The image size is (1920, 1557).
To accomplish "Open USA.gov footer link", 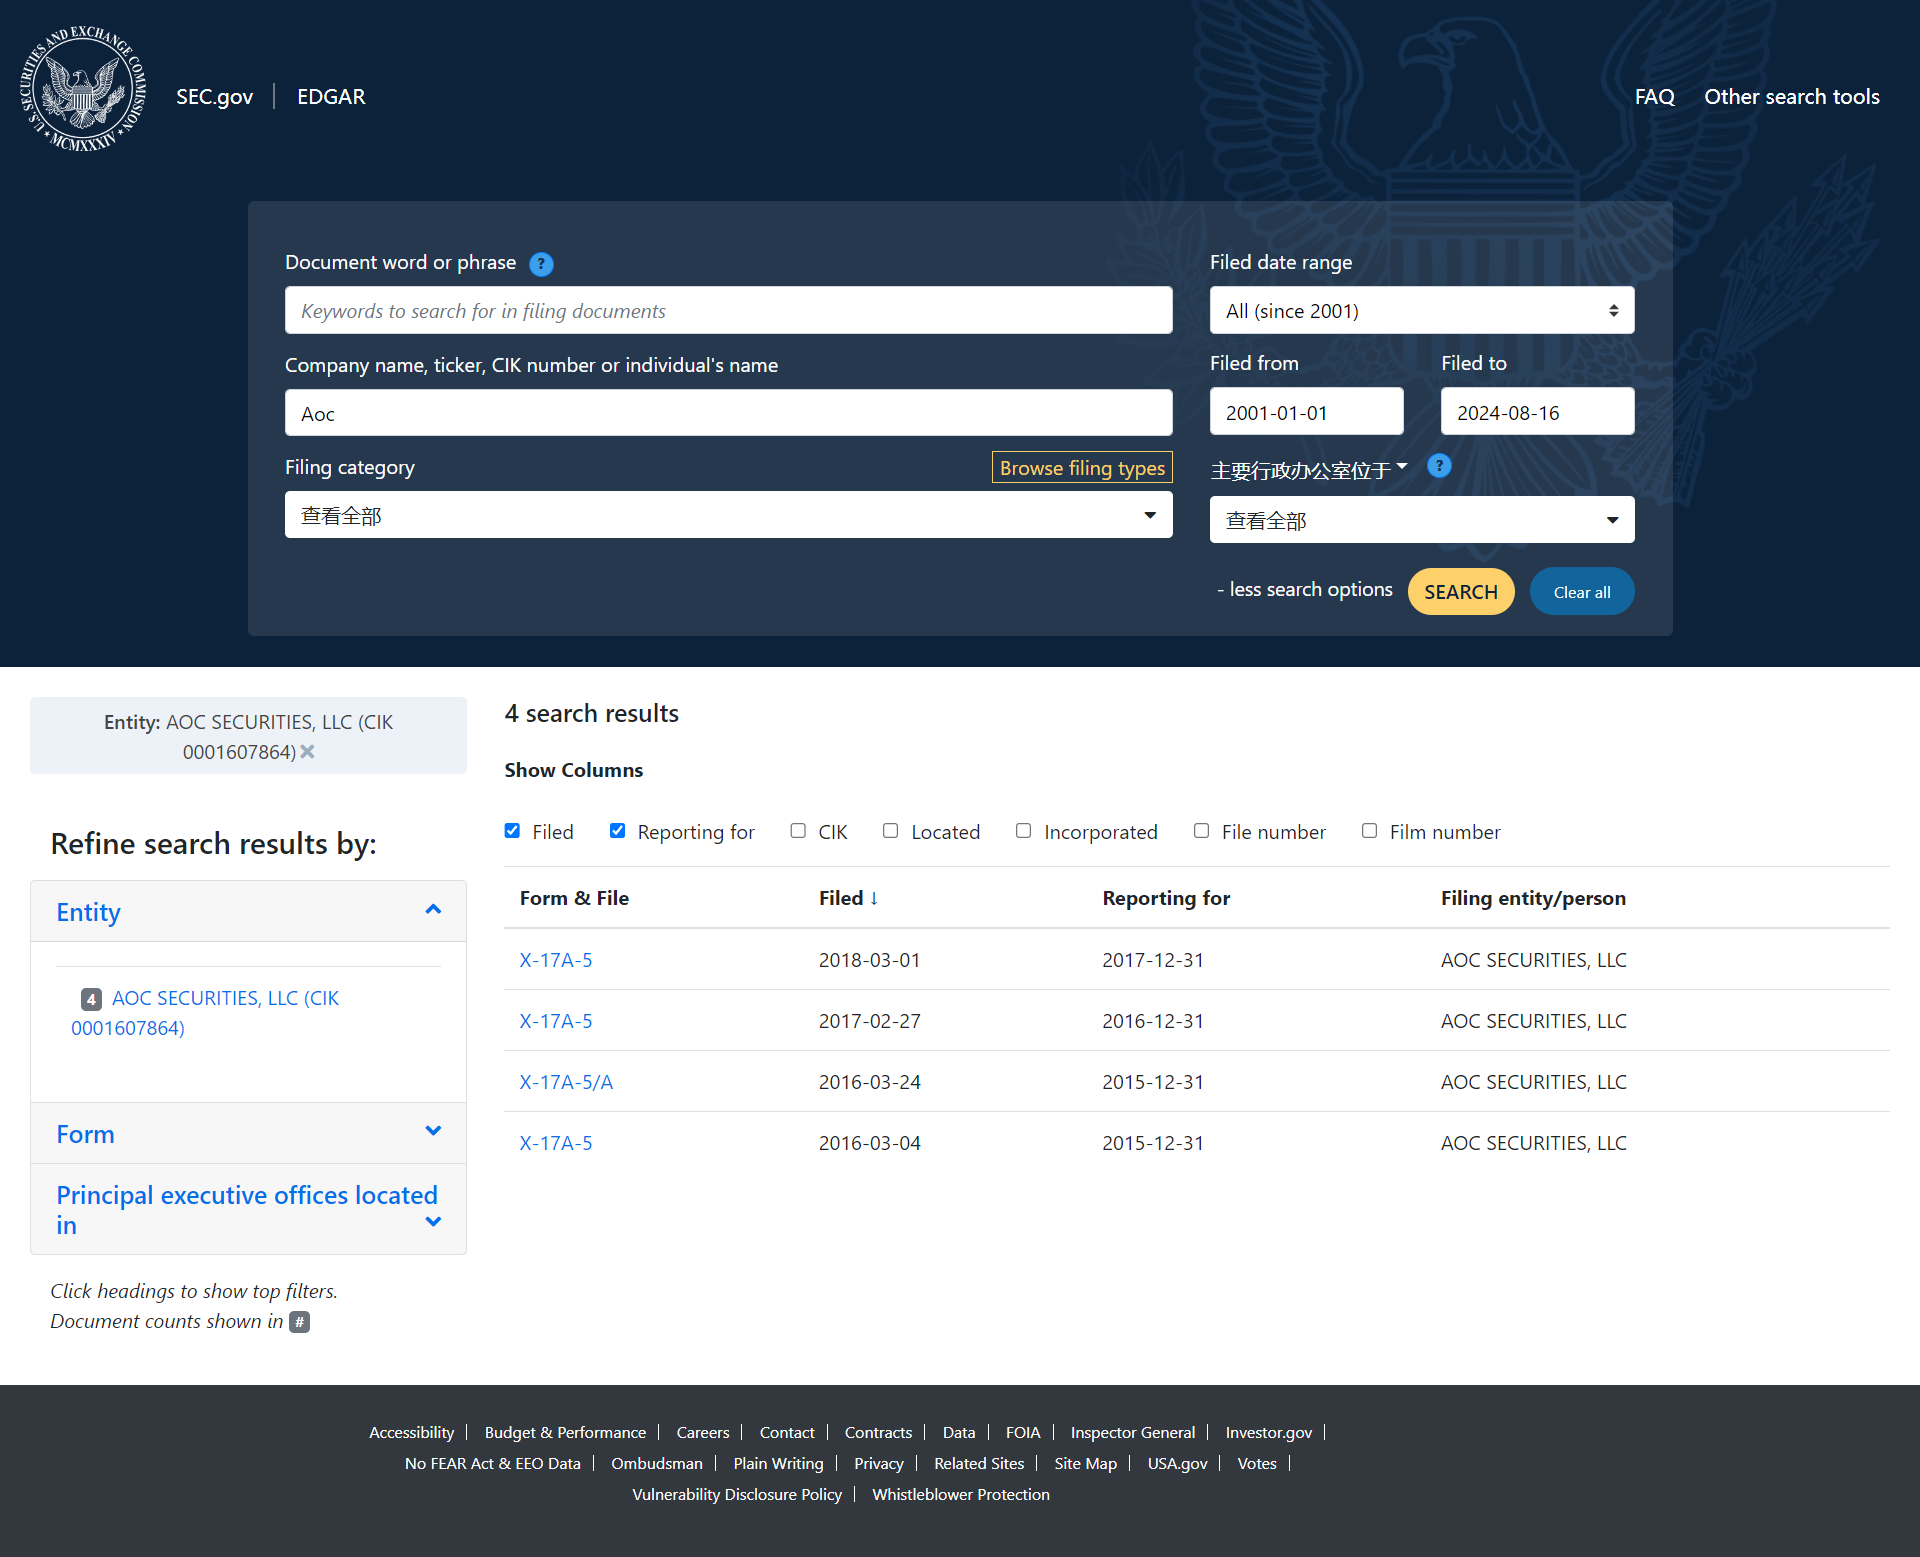I will click(1177, 1464).
